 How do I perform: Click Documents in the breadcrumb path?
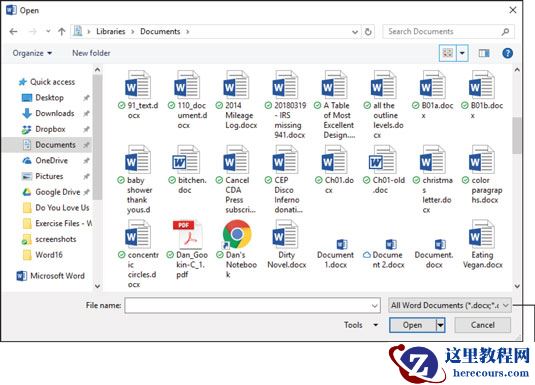tap(160, 31)
